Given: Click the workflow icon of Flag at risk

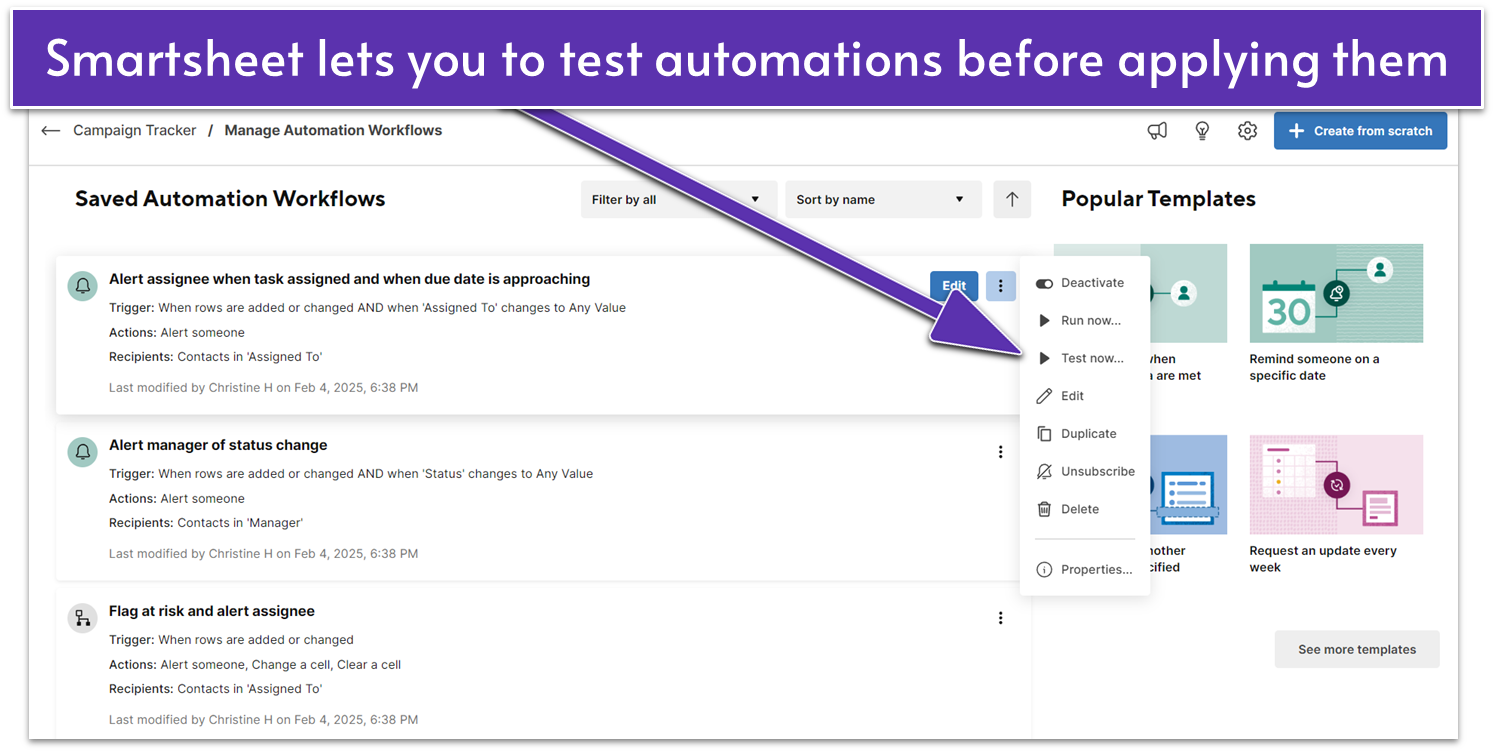Looking at the screenshot, I should [x=82, y=618].
